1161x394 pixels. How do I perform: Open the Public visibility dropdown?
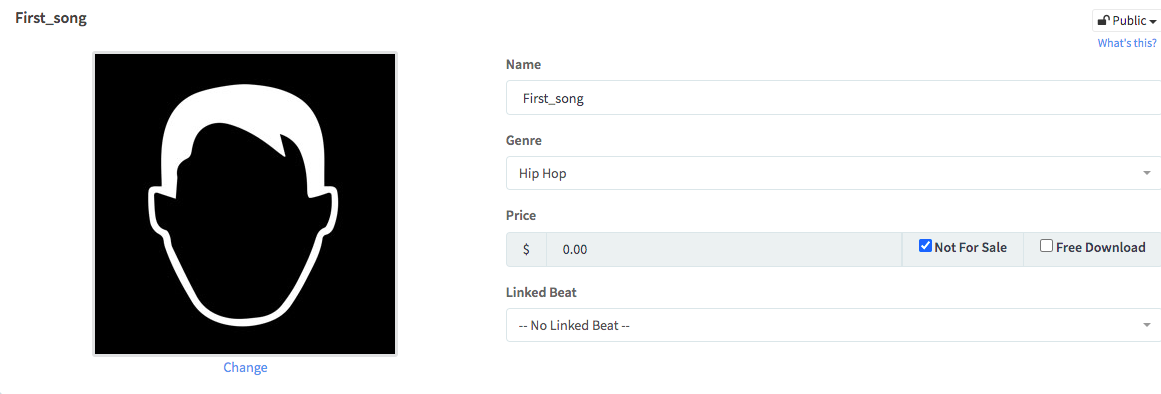click(x=1126, y=21)
